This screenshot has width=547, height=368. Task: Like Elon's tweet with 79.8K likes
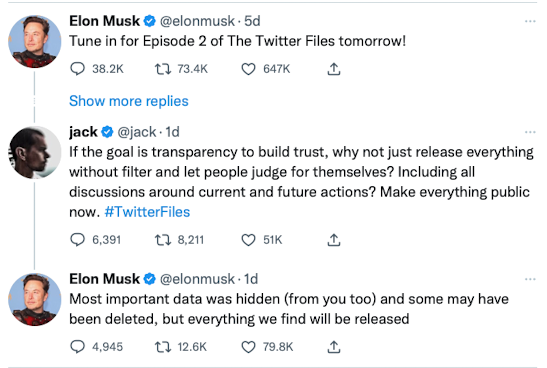pos(248,347)
